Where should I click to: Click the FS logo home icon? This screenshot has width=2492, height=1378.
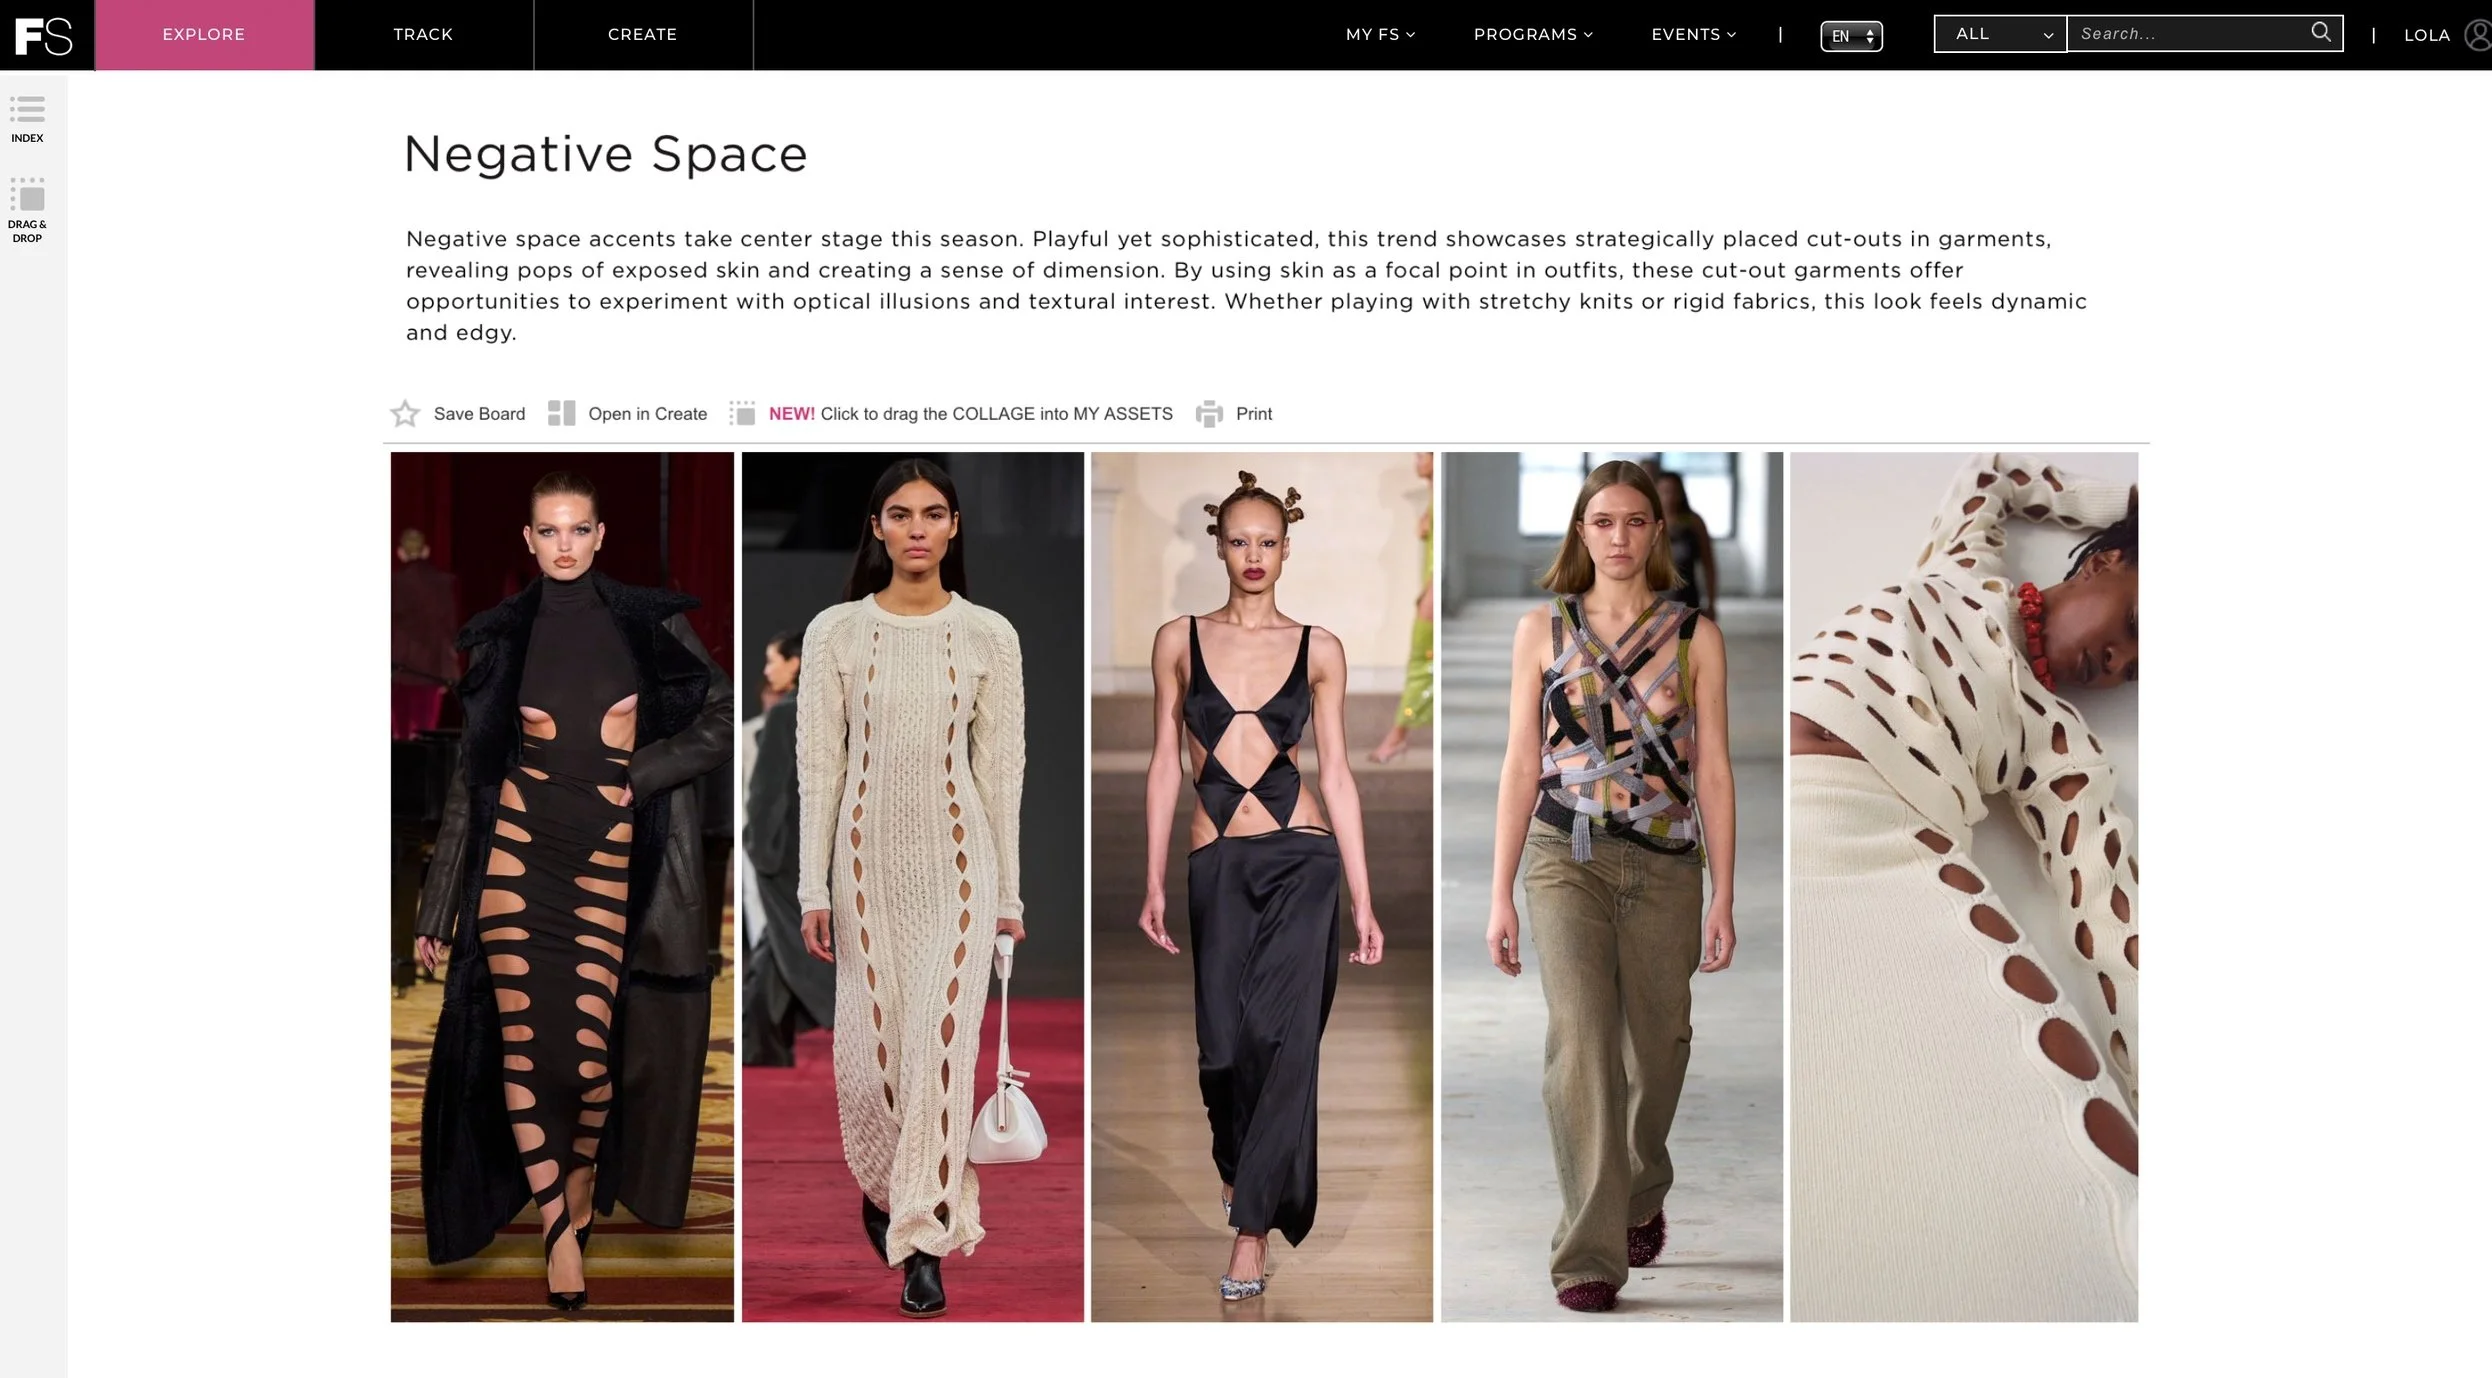coord(44,35)
